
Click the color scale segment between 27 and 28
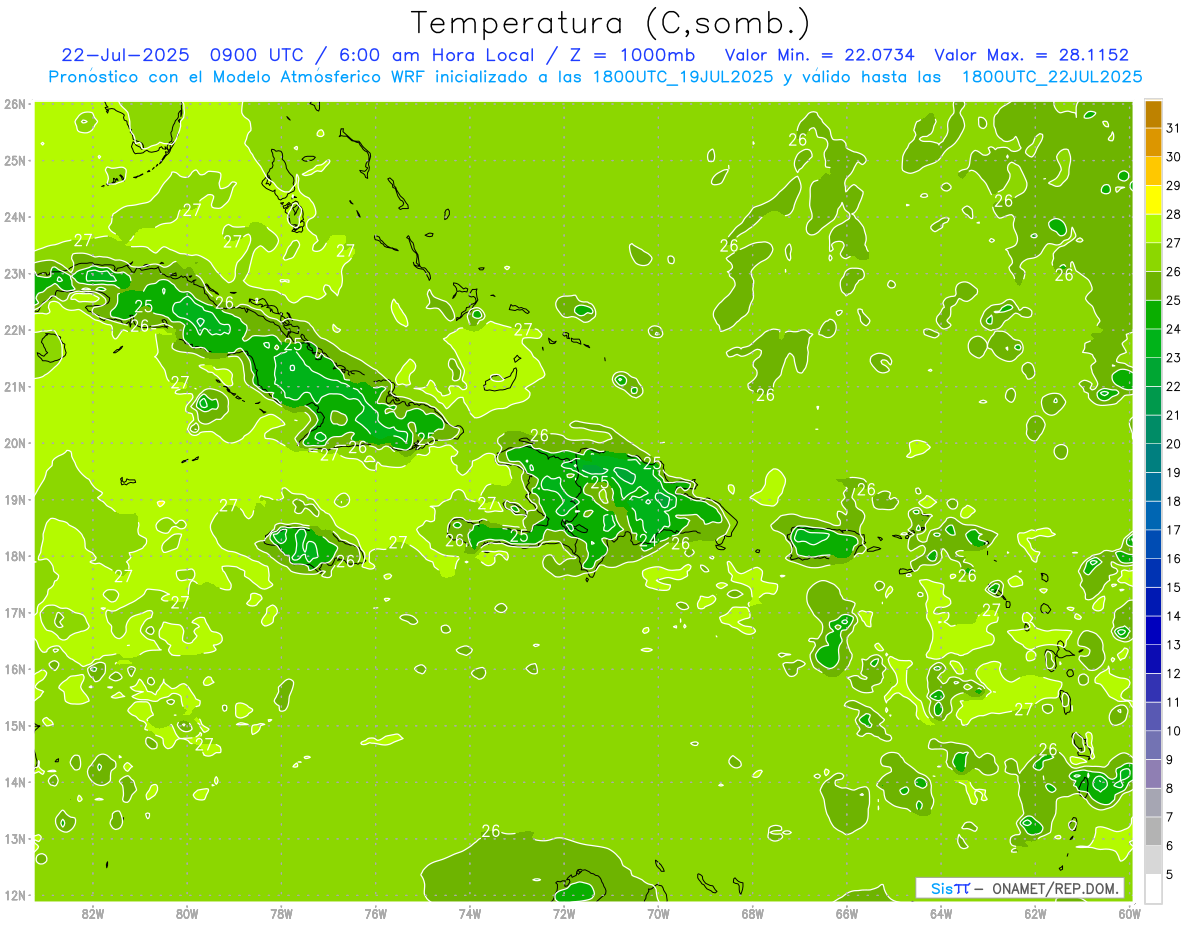coord(1153,228)
